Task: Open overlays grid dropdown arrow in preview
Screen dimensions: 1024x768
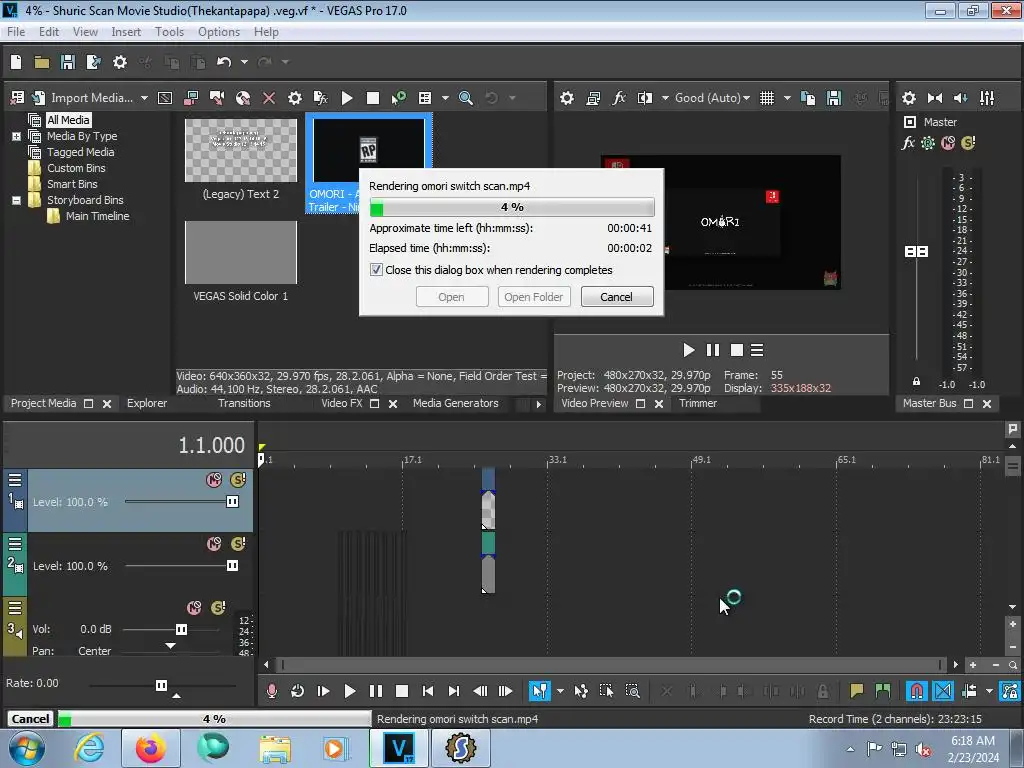Action: (787, 98)
